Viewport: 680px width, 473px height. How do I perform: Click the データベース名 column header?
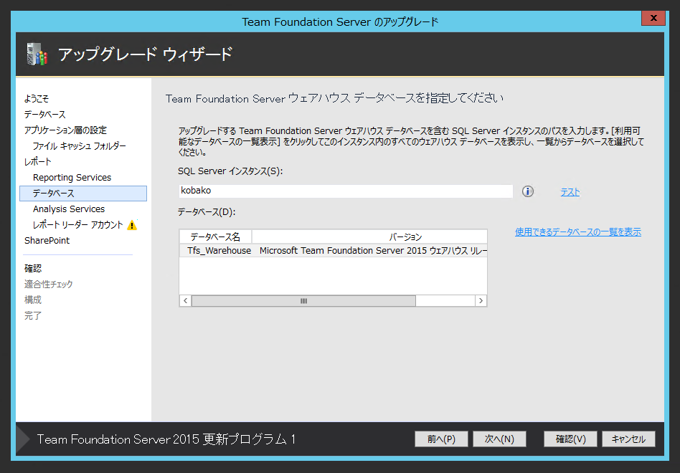[215, 237]
